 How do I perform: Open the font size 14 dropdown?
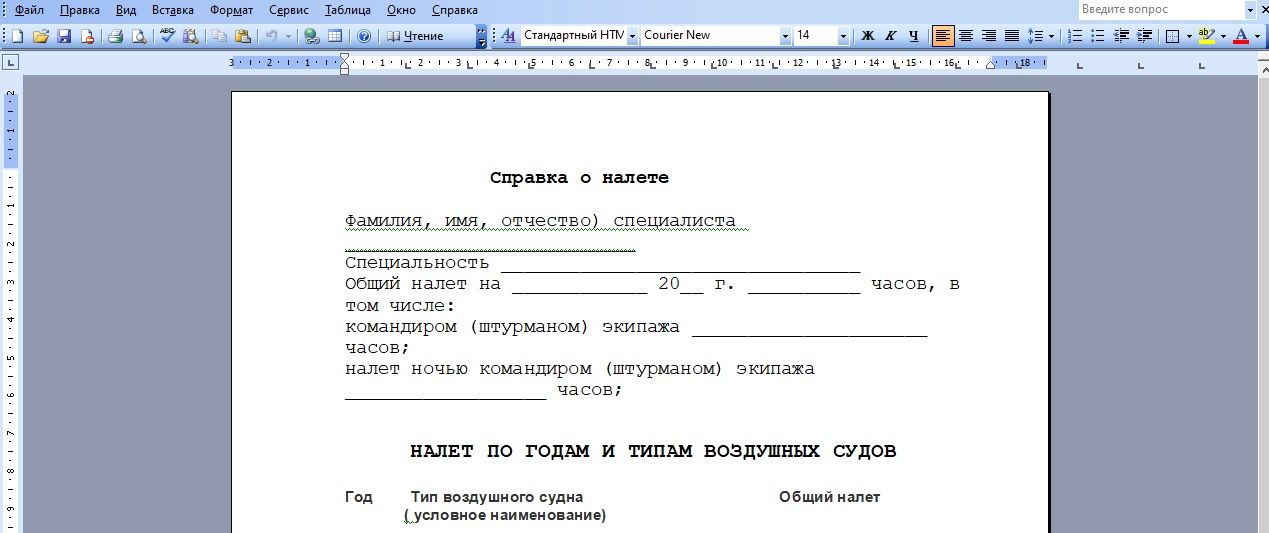843,36
